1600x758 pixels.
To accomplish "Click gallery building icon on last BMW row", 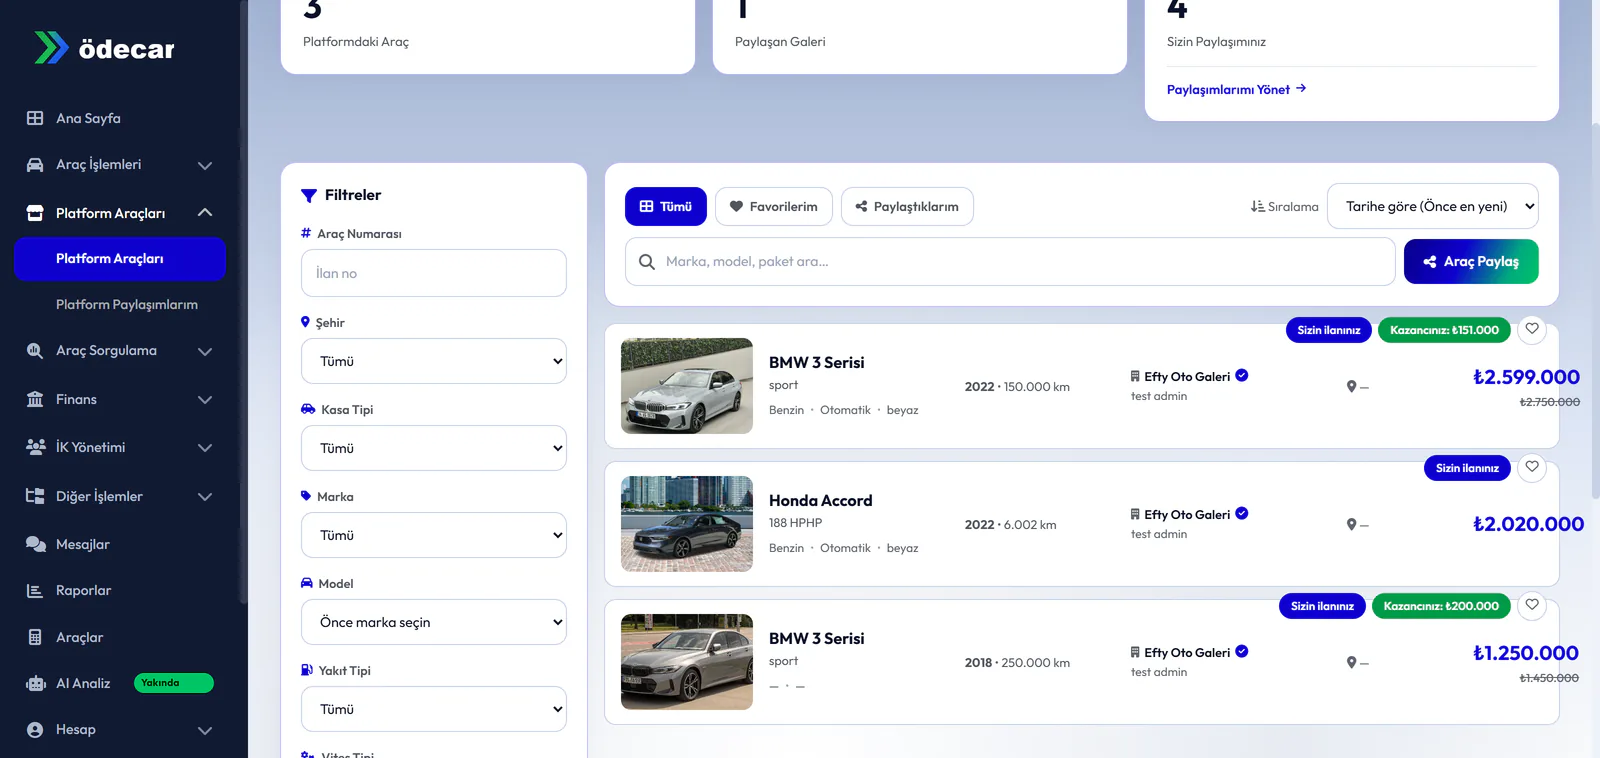I will [x=1135, y=652].
